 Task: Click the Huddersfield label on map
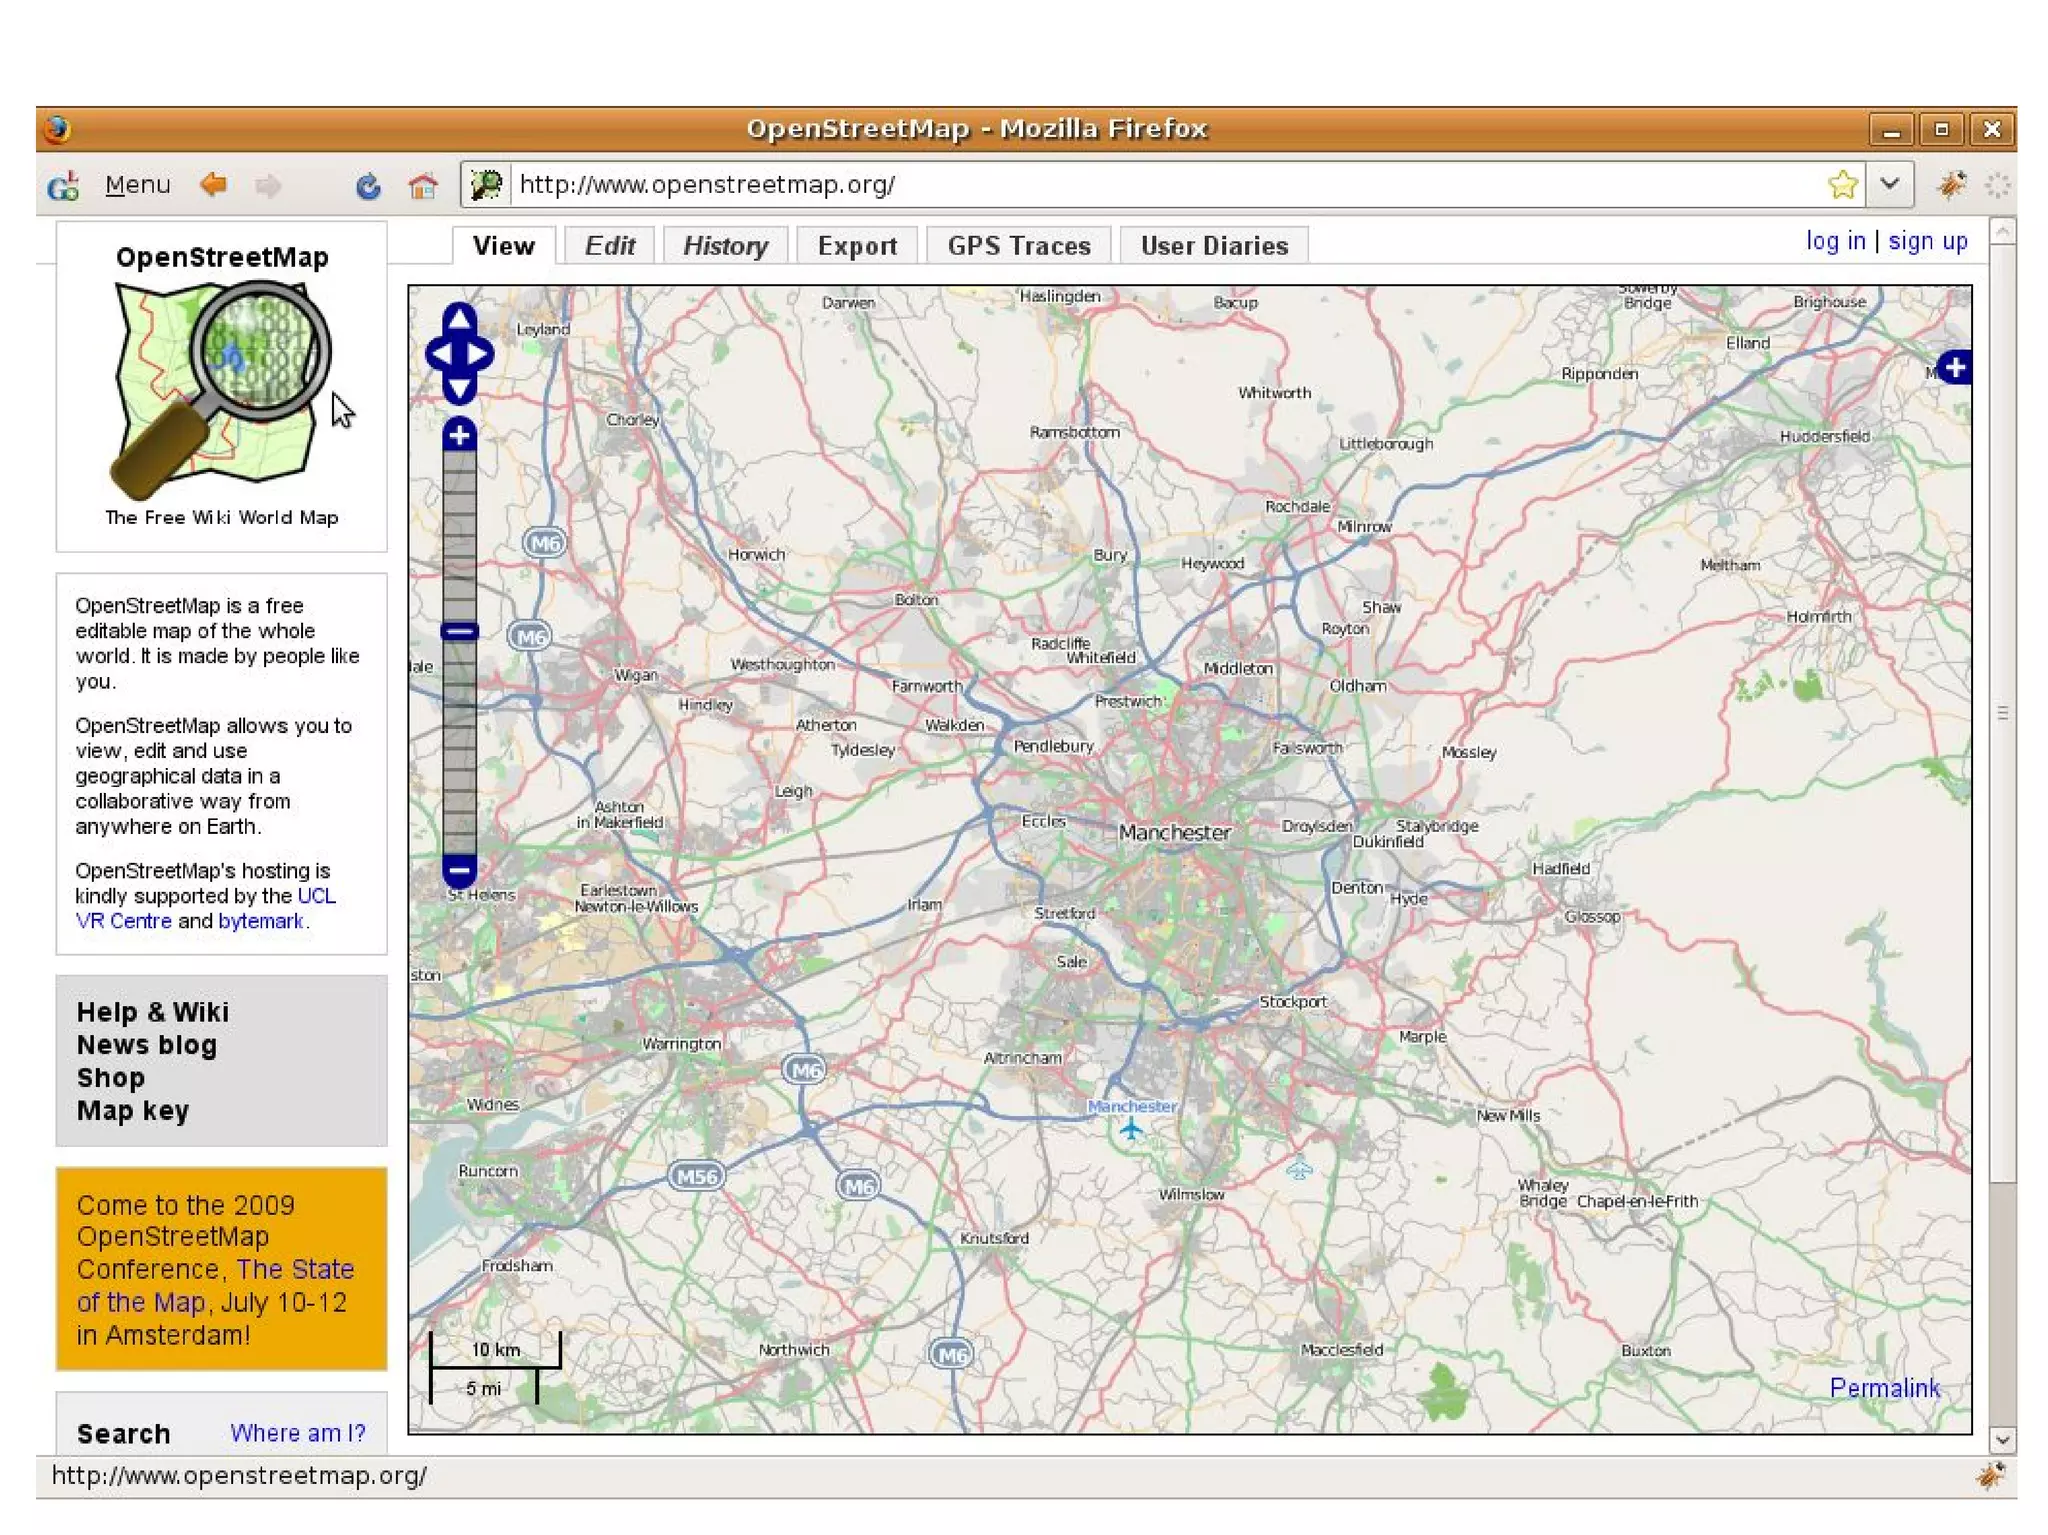[x=1824, y=436]
